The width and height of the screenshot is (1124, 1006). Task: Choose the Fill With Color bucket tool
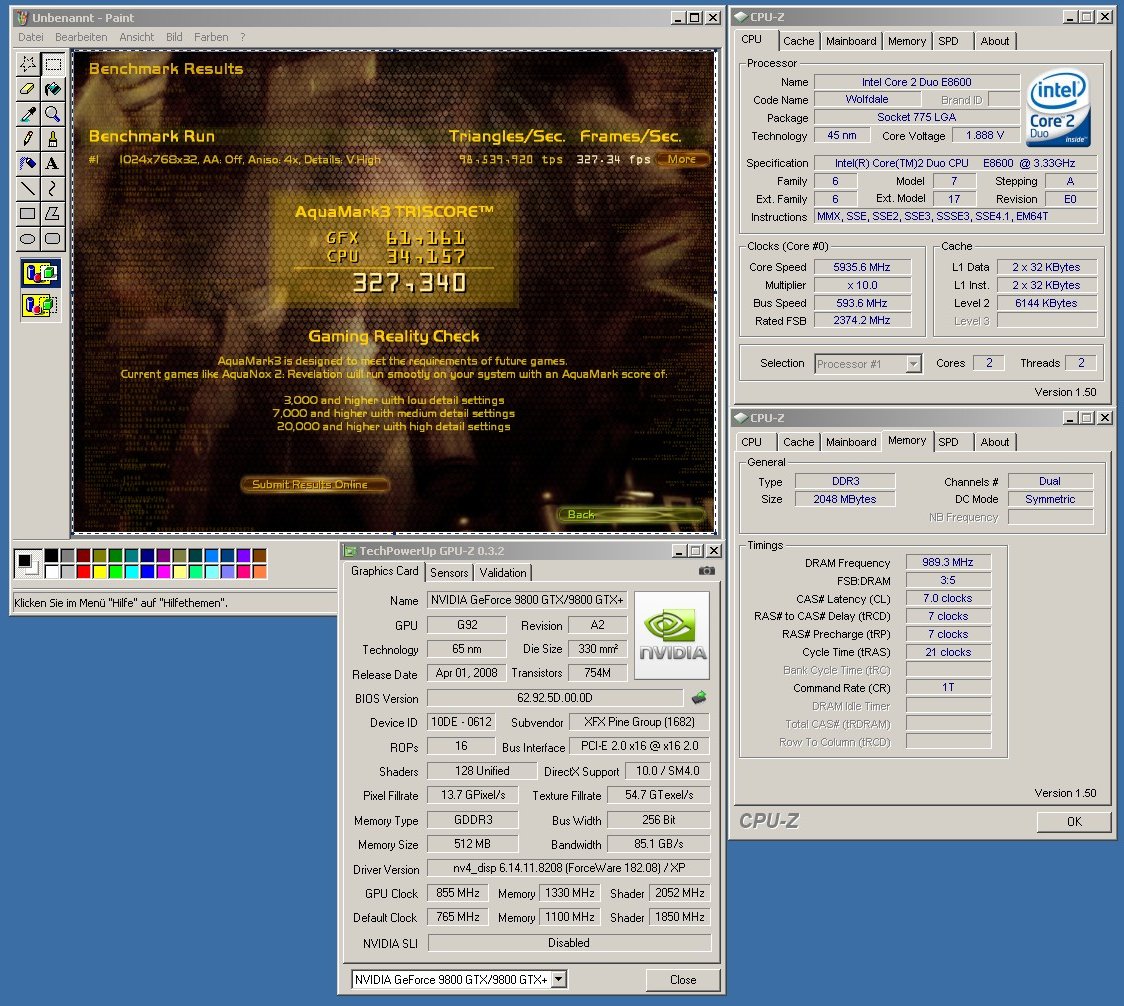pyautogui.click(x=53, y=89)
